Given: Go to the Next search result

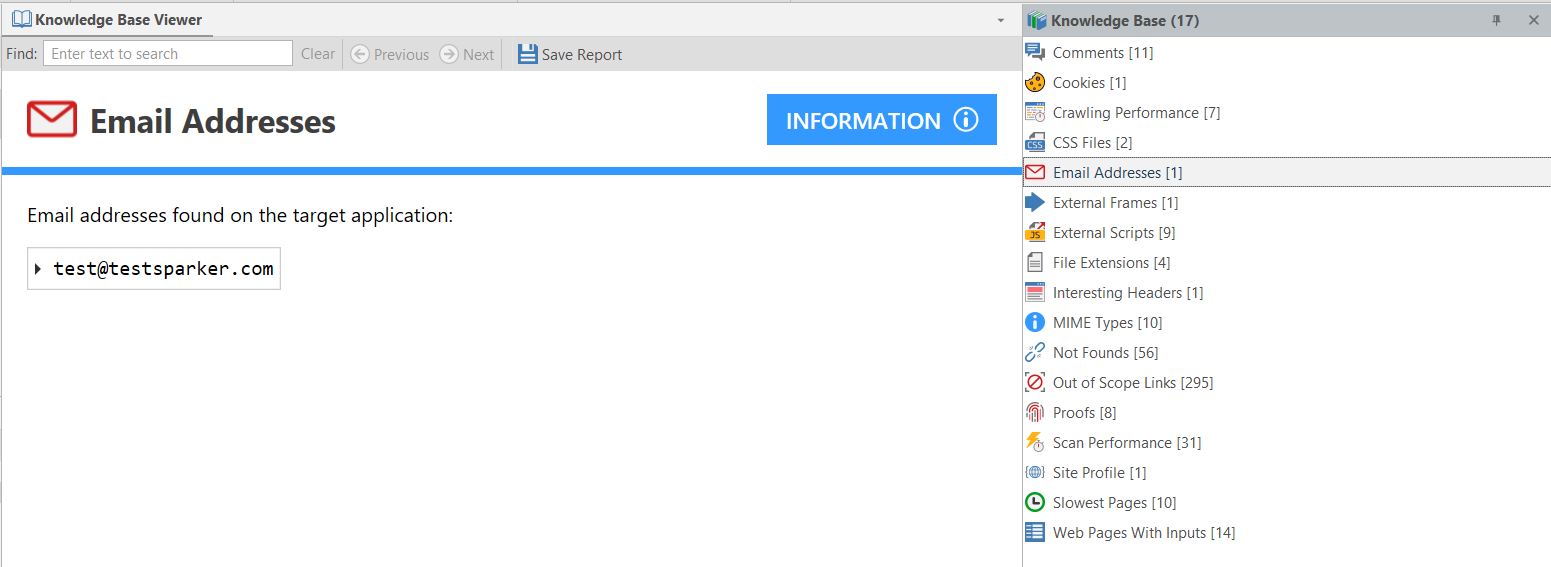Looking at the screenshot, I should coord(467,54).
